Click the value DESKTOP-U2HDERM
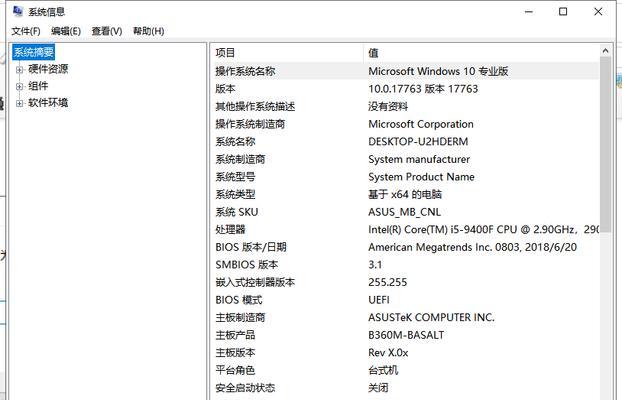The height and width of the screenshot is (400, 622). coord(418,142)
